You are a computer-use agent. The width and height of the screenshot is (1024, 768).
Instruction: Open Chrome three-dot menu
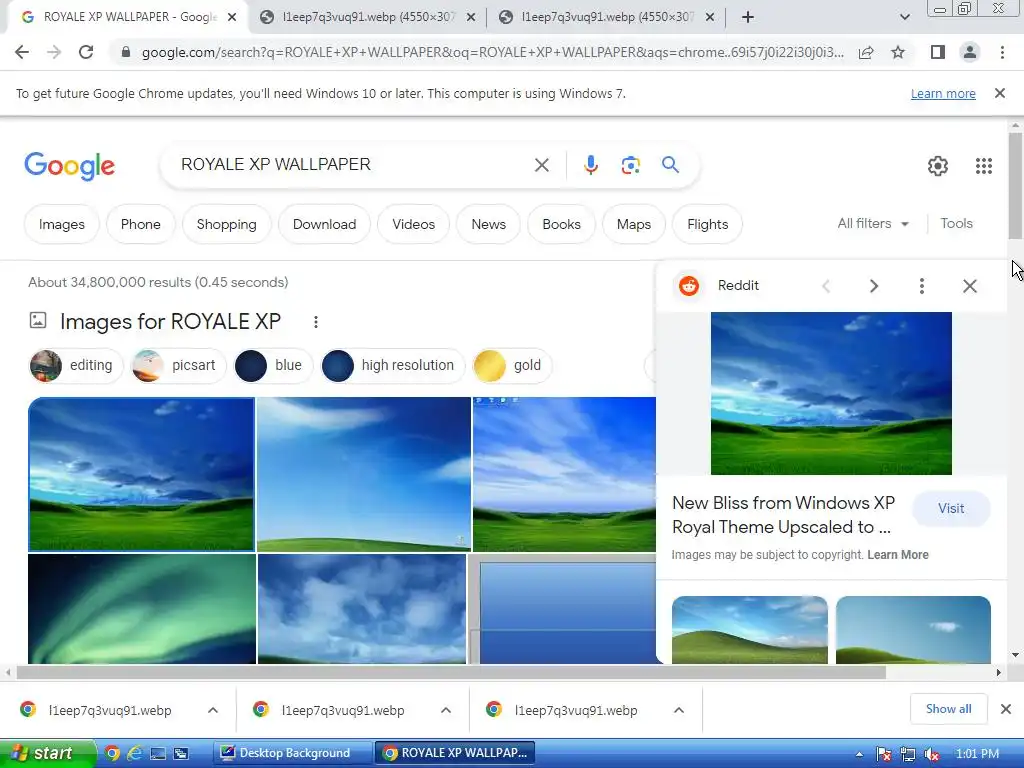tap(1002, 52)
